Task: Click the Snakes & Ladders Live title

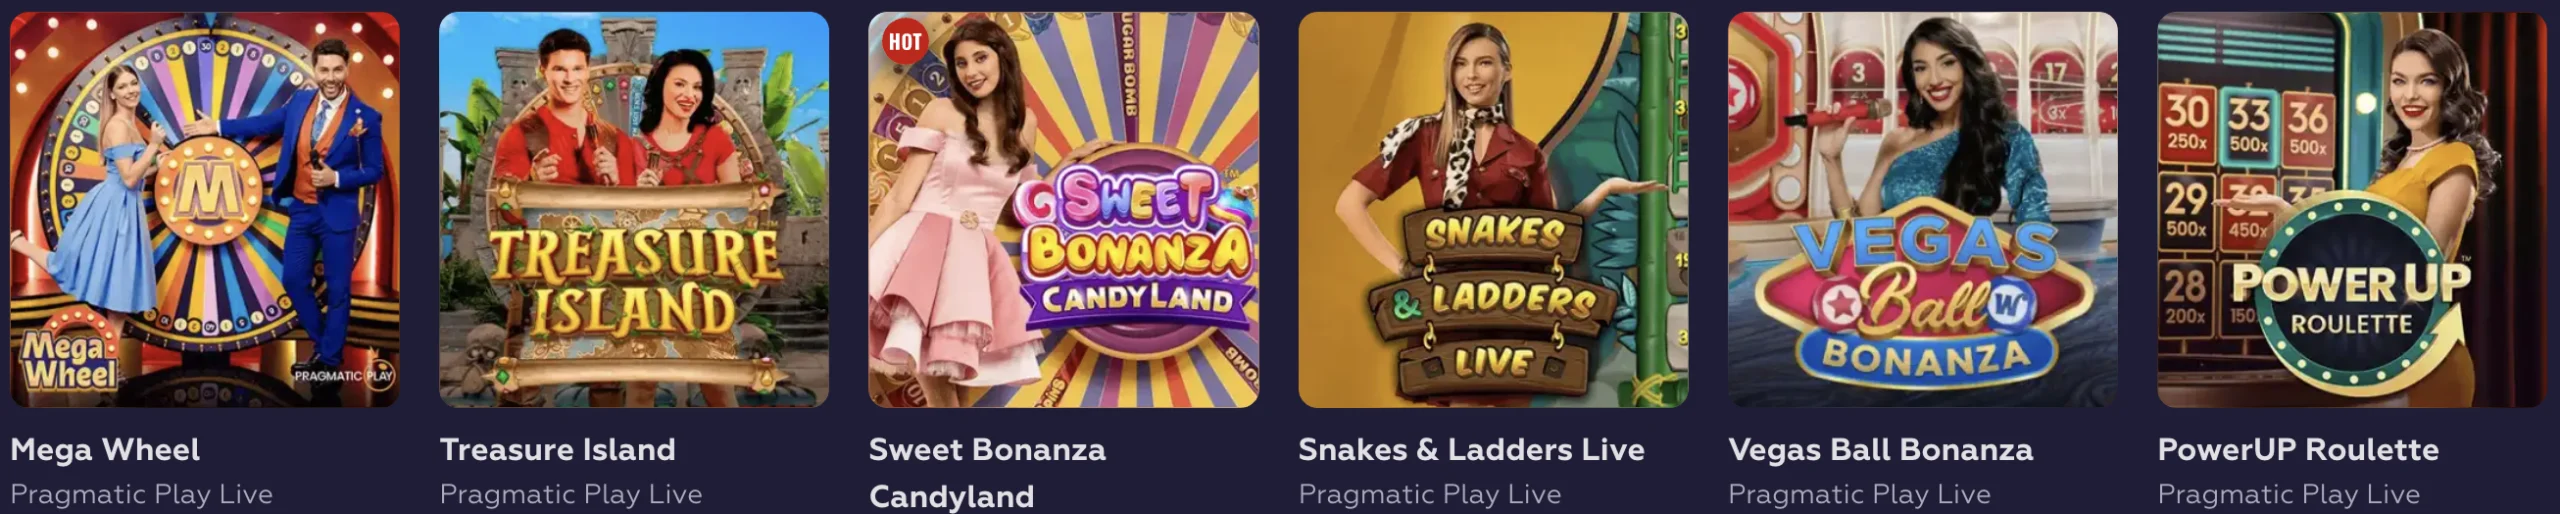Action: coord(1472,450)
